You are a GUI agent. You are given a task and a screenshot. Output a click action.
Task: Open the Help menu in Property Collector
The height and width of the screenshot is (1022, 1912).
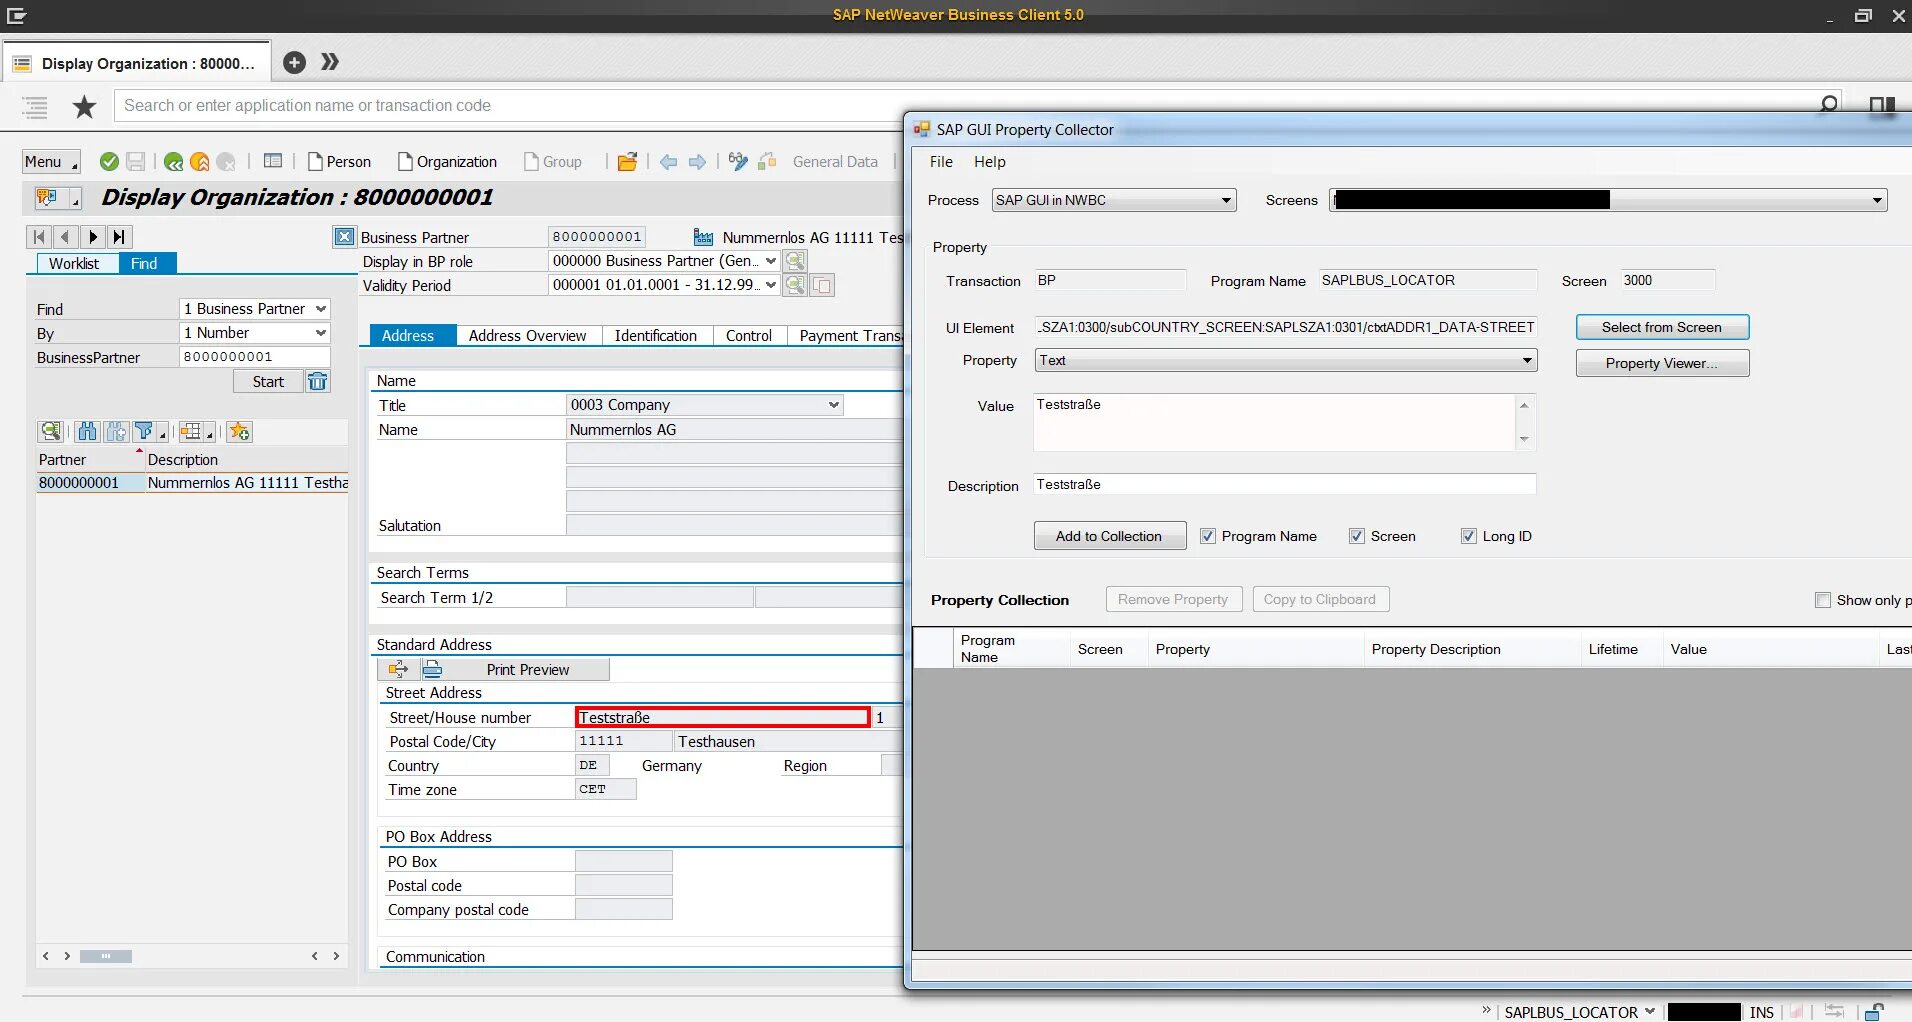[x=988, y=161]
